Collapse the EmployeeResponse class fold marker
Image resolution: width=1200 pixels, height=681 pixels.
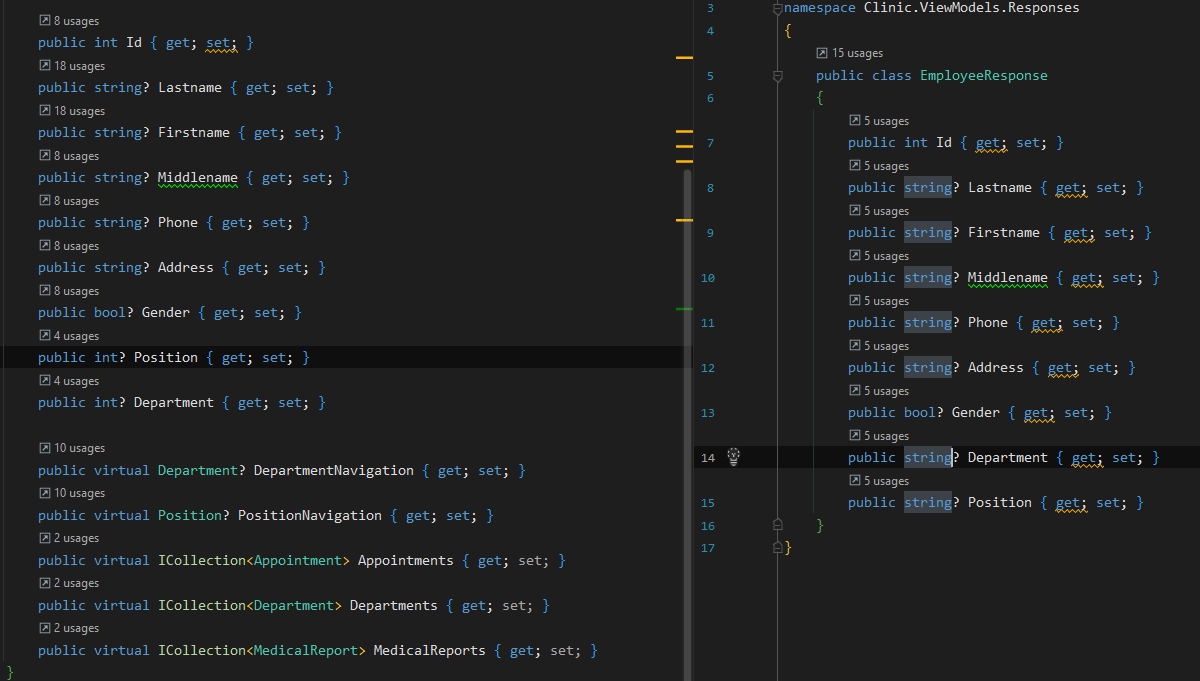tap(778, 76)
